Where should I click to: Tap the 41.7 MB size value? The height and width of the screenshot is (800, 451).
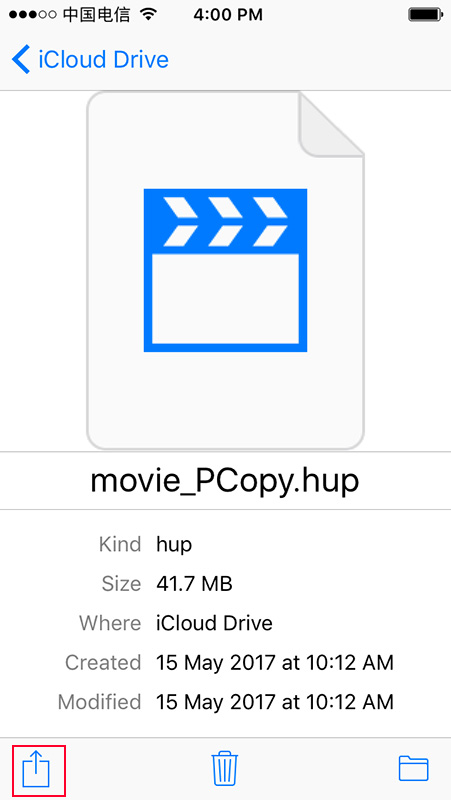point(194,583)
